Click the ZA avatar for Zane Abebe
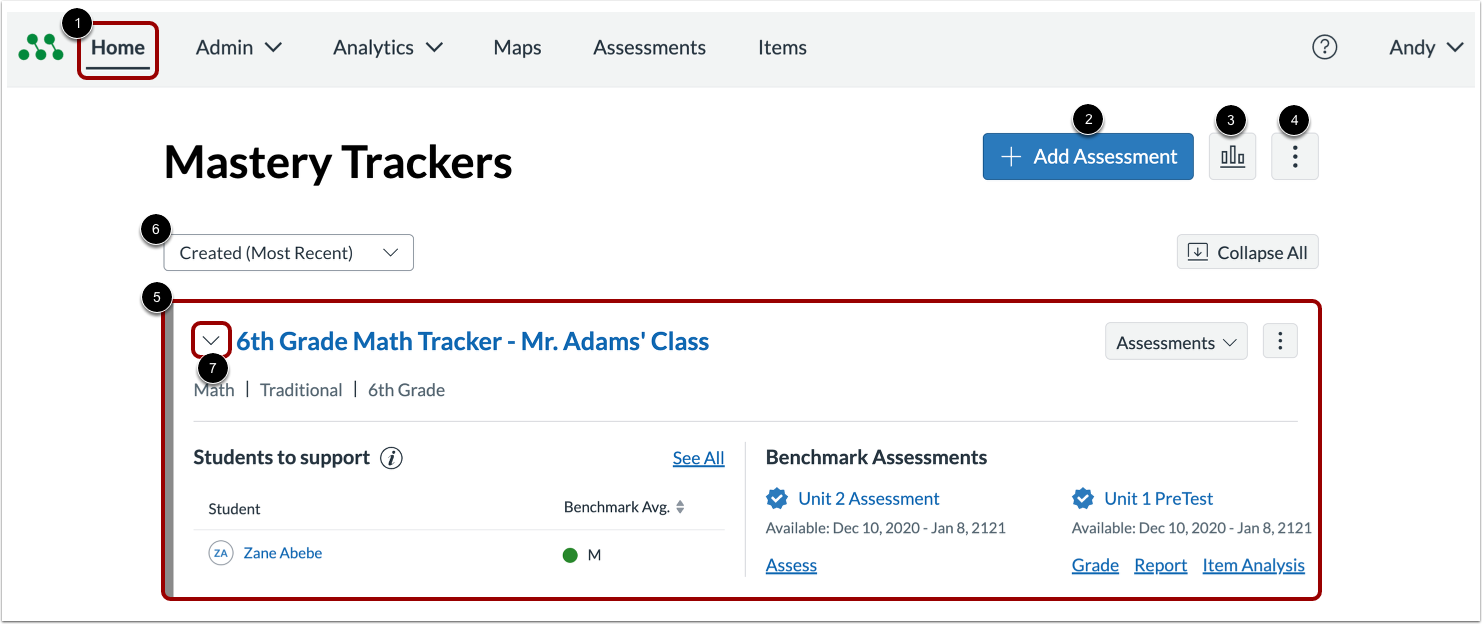 tap(221, 553)
